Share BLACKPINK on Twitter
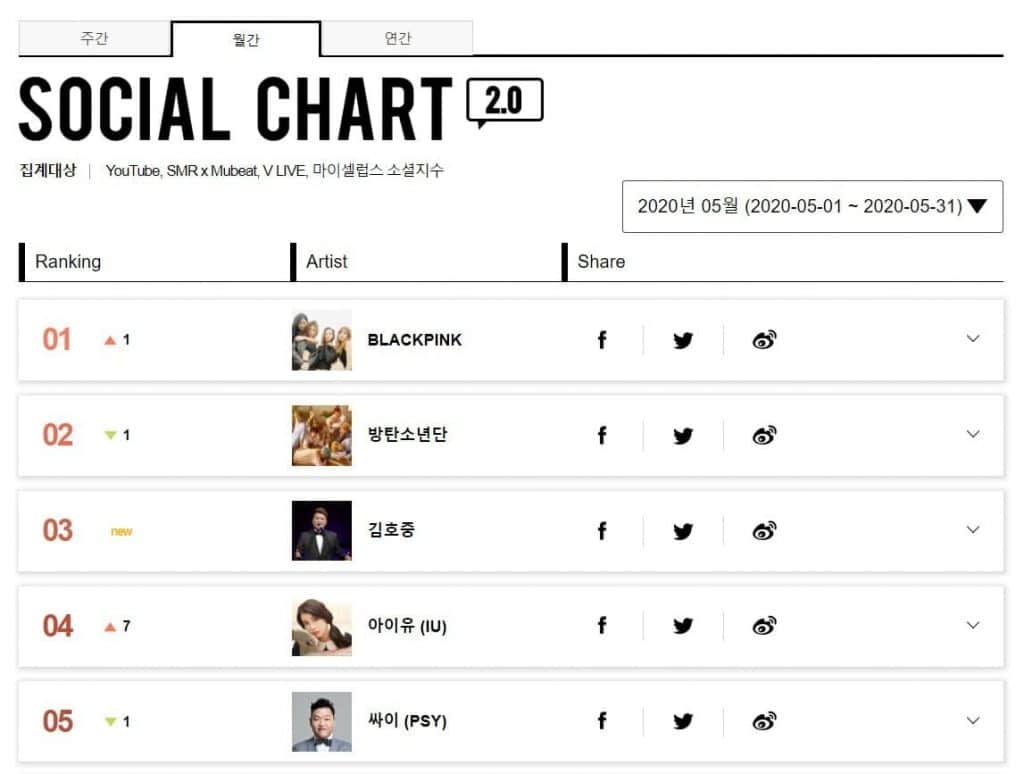1024x774 pixels. coord(683,340)
